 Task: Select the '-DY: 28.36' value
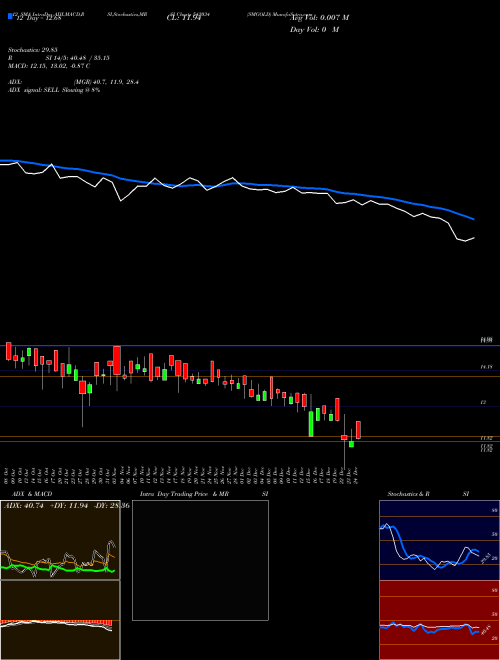pyautogui.click(x=110, y=506)
